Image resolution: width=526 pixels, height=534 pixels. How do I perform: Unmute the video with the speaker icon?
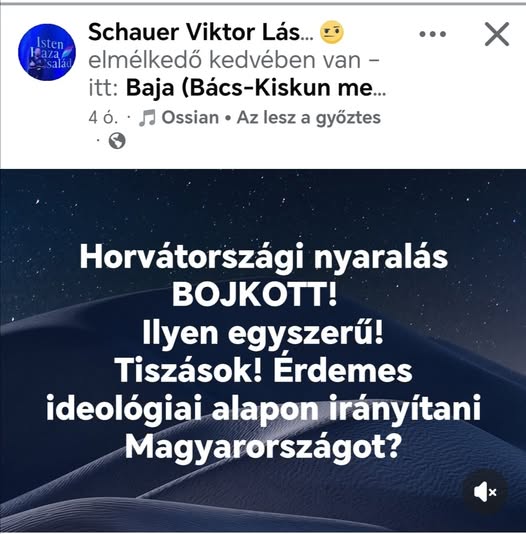click(485, 492)
